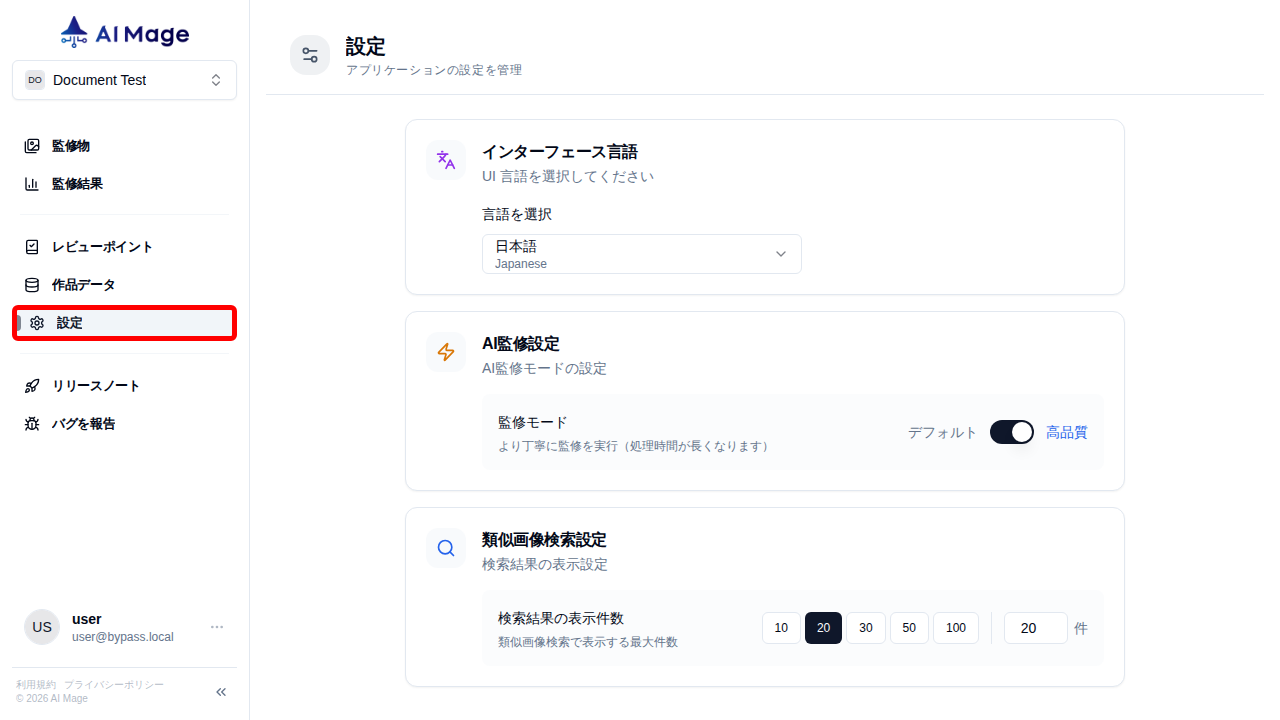The height and width of the screenshot is (720, 1280).
Task: Select the 監修物 sidebar icon
Action: [x=33, y=145]
